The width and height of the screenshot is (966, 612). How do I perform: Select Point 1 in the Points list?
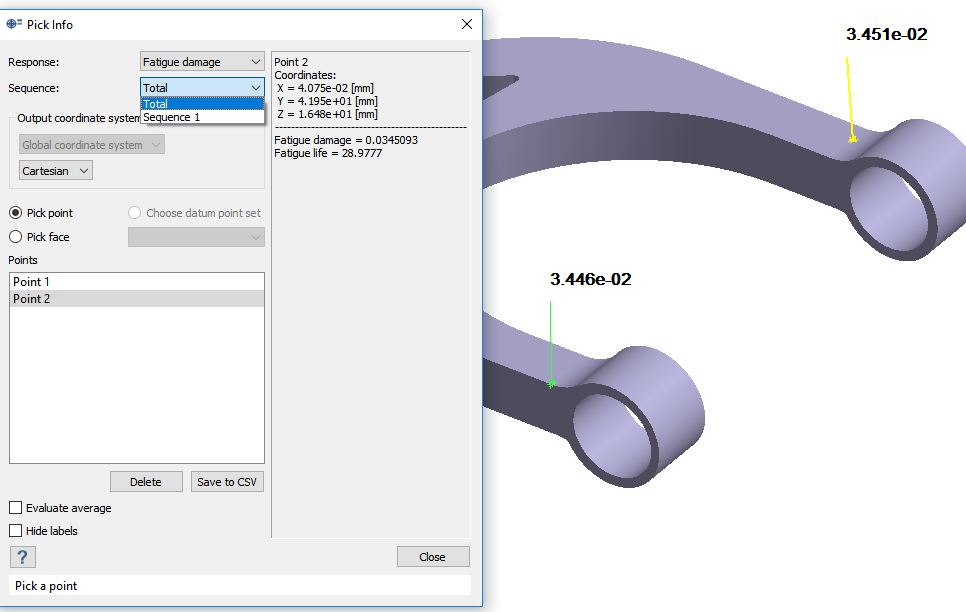point(32,282)
